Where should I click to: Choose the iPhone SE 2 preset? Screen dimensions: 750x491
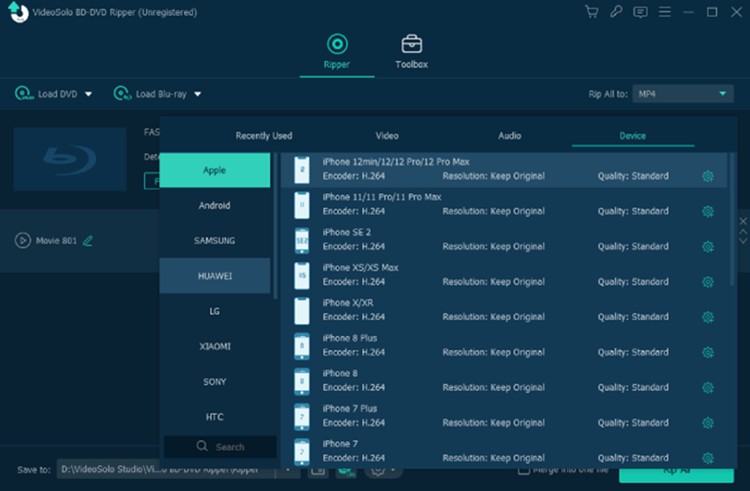504,240
